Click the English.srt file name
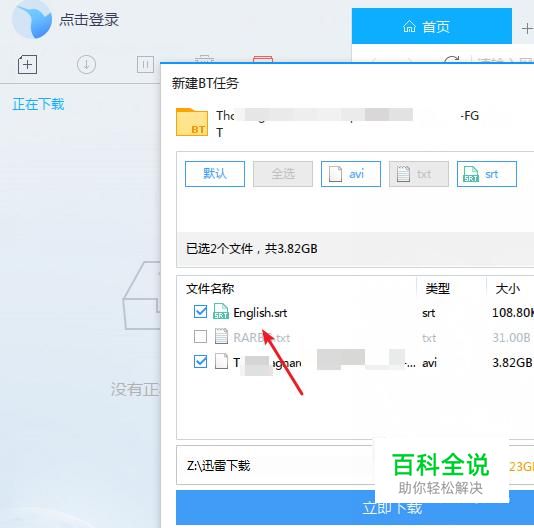The width and height of the screenshot is (534, 528). pyautogui.click(x=260, y=313)
